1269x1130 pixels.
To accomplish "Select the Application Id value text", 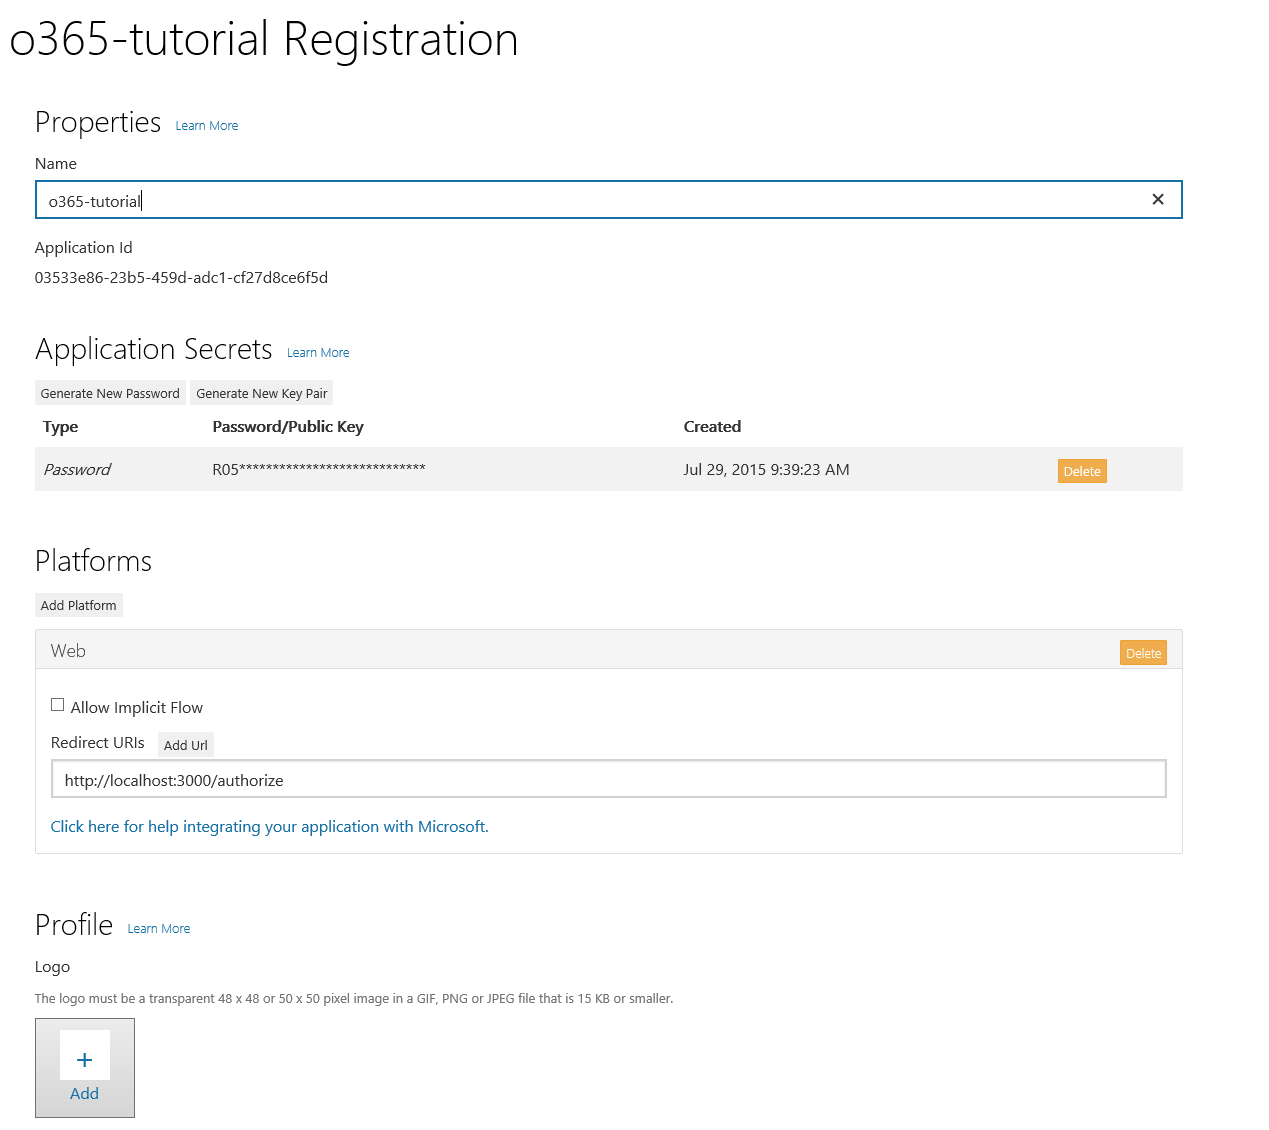I will click(181, 278).
